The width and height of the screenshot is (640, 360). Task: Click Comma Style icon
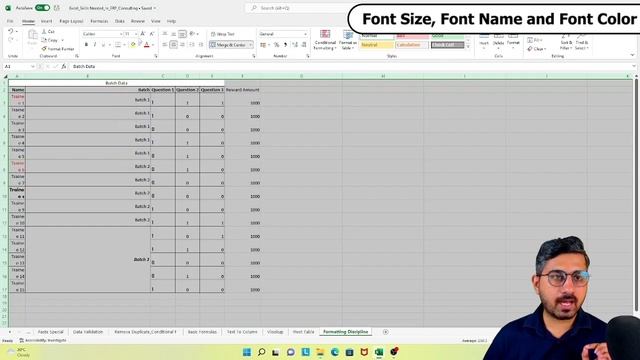tap(285, 44)
